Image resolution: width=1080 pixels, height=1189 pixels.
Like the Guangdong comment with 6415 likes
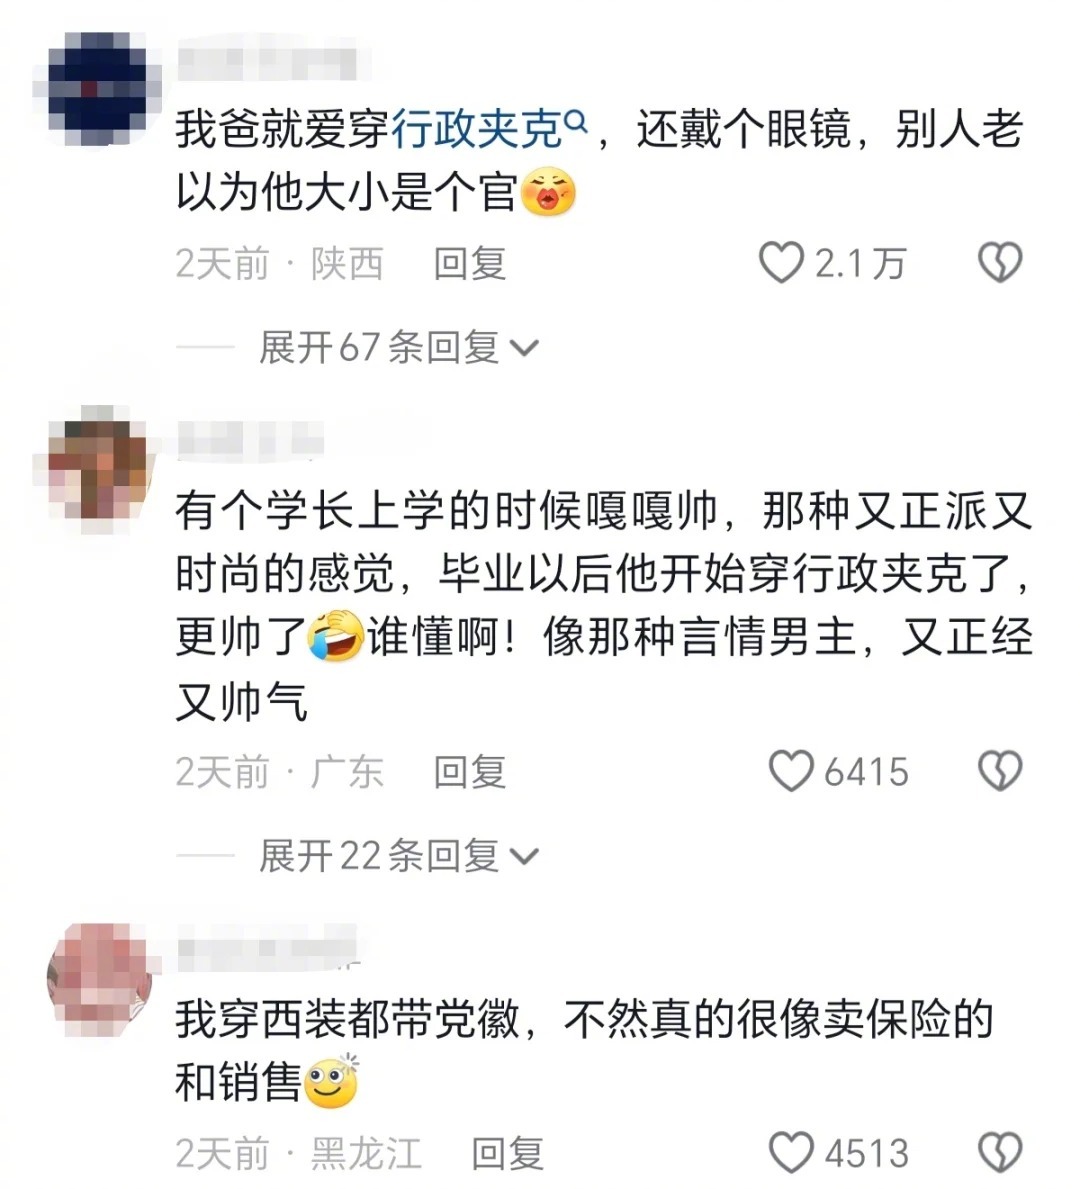pyautogui.click(x=790, y=771)
